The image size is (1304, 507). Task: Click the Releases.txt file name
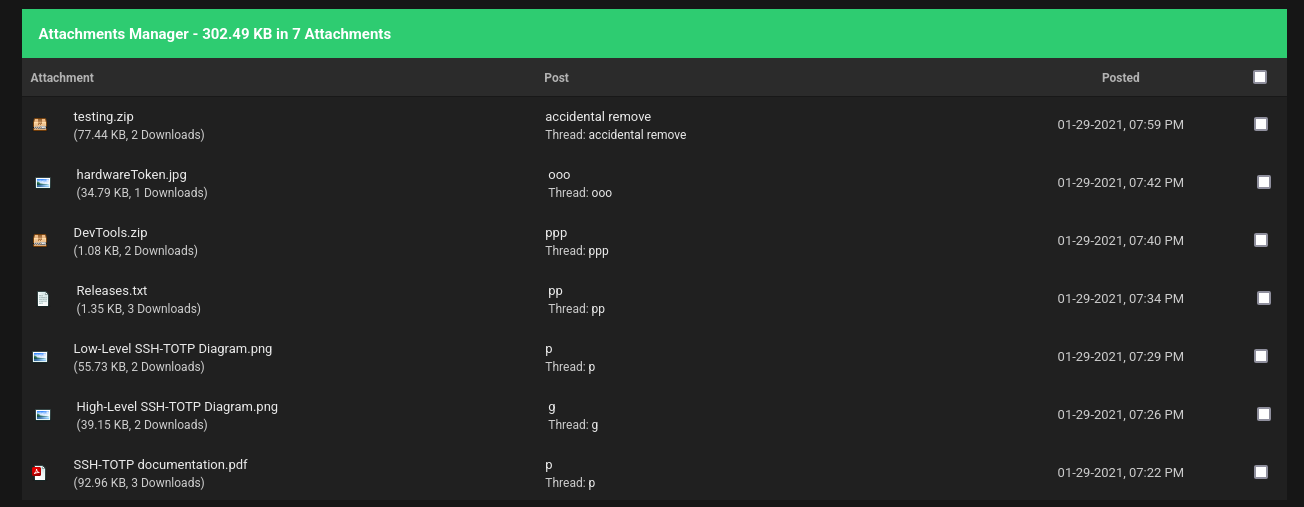point(112,291)
